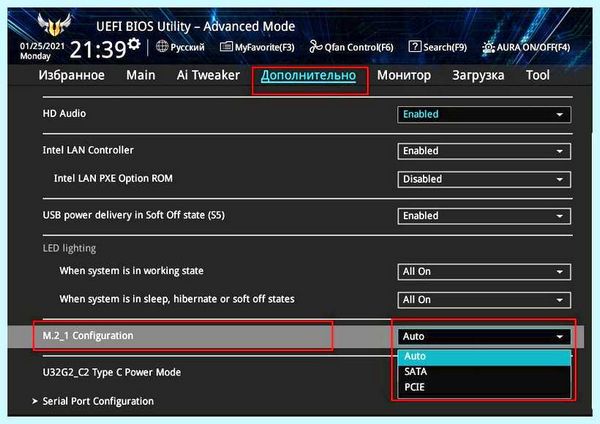Image resolution: width=600 pixels, height=424 pixels.
Task: Switch to the Избранное tab
Action: pyautogui.click(x=72, y=75)
